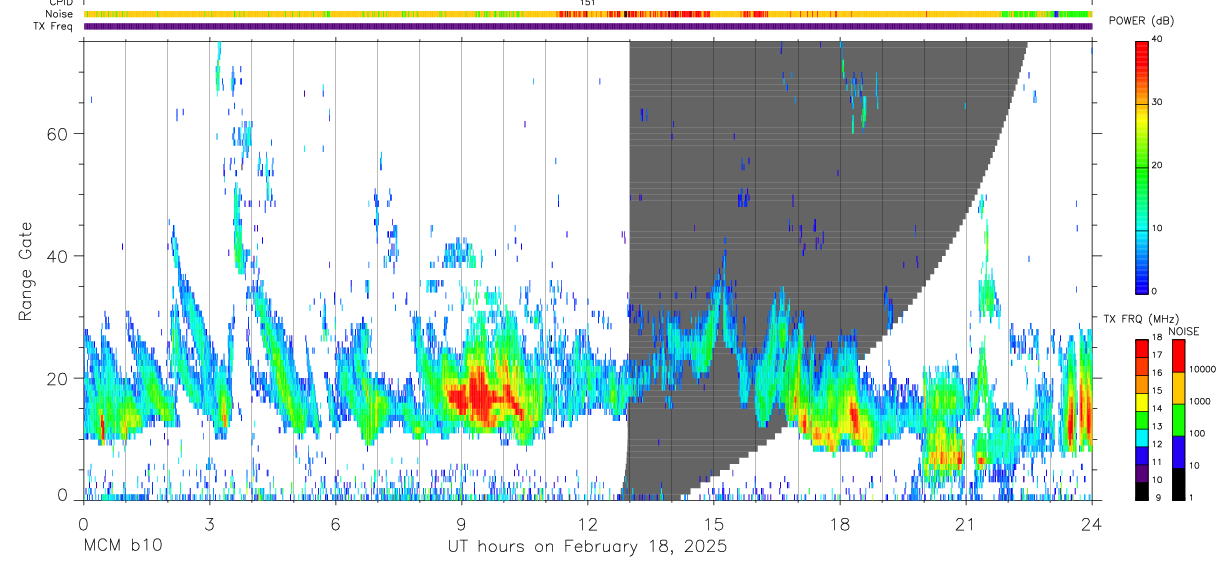Viewport: 1228px width, 567px height.
Task: Select the Noise strip above the plot
Action: [x=587, y=14]
